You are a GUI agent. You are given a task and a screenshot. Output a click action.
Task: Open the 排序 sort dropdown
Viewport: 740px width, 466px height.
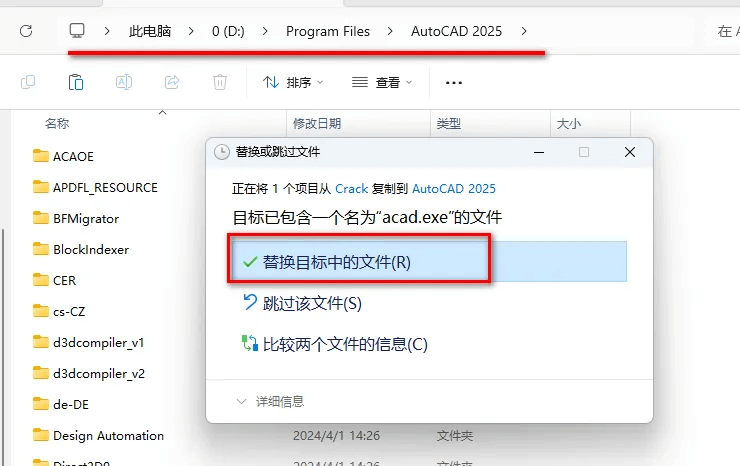coord(293,83)
